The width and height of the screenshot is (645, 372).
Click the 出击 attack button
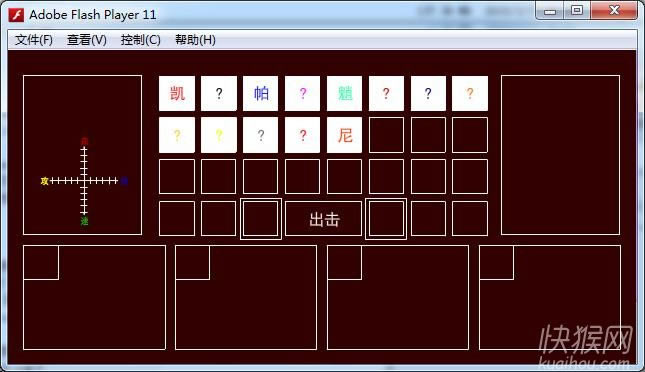point(323,219)
